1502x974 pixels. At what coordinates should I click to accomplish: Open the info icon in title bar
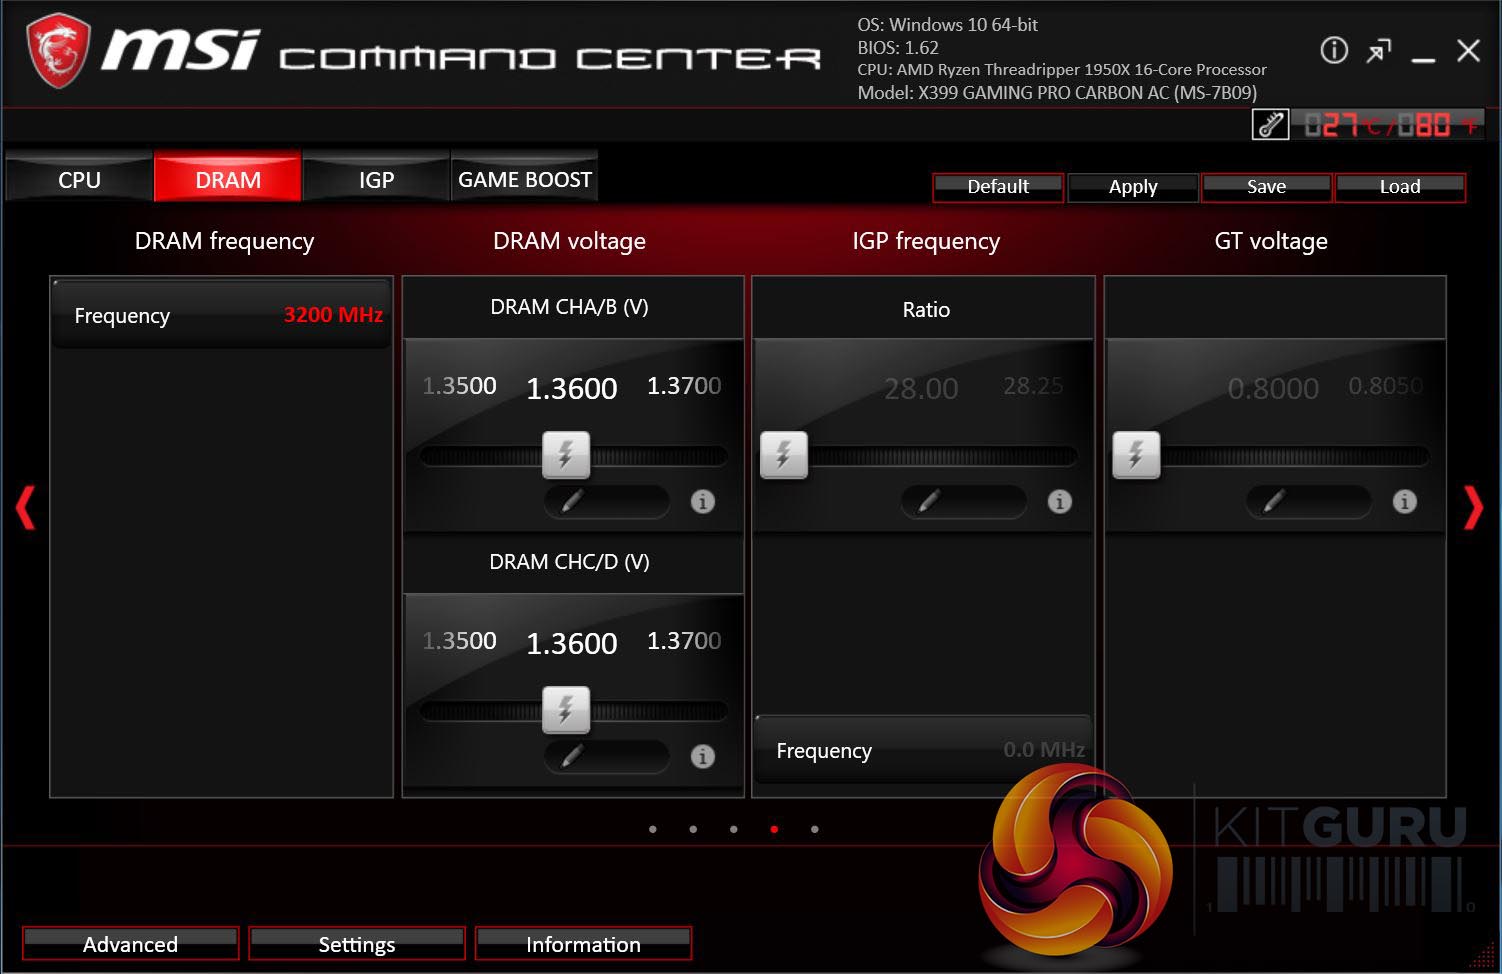pos(1334,50)
